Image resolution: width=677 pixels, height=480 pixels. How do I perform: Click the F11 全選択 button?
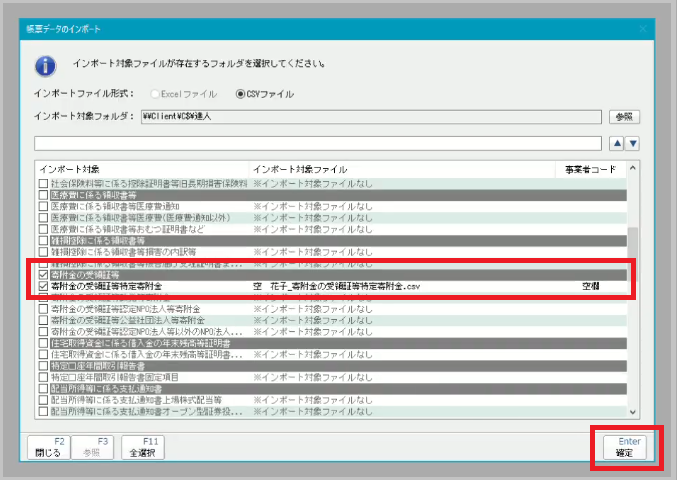143,447
